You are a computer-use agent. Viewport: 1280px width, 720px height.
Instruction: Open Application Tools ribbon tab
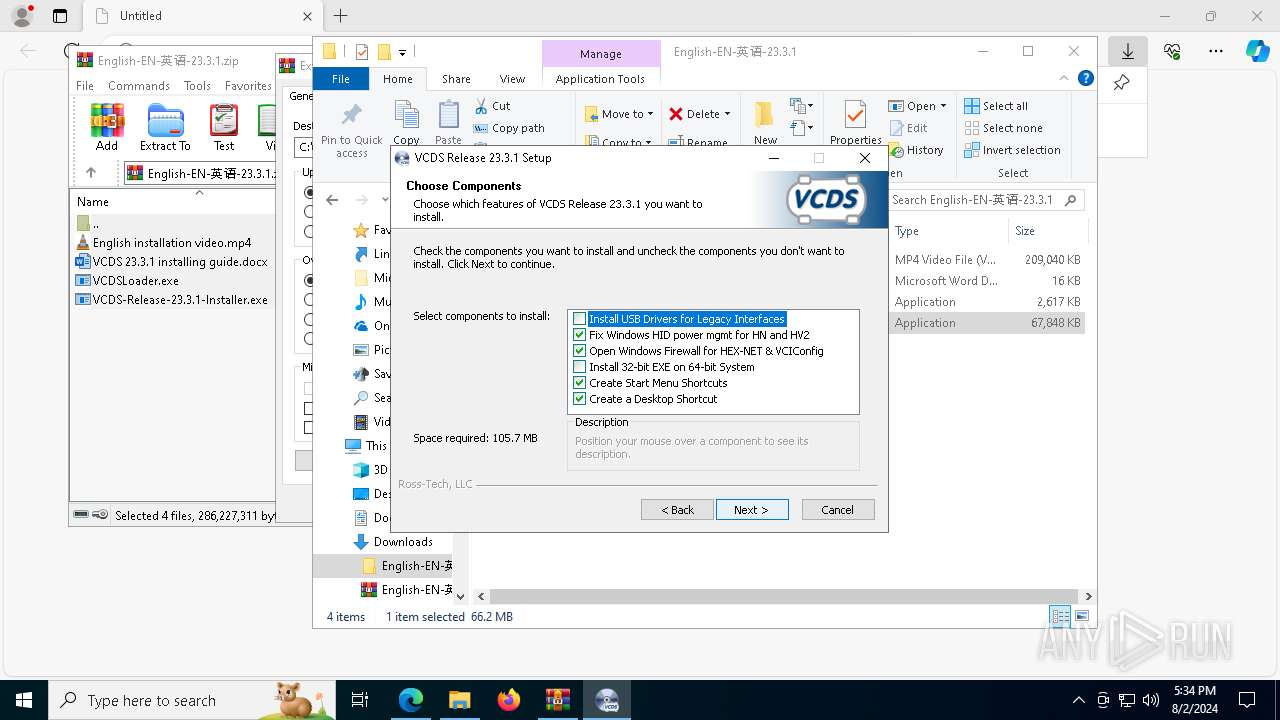coord(600,79)
